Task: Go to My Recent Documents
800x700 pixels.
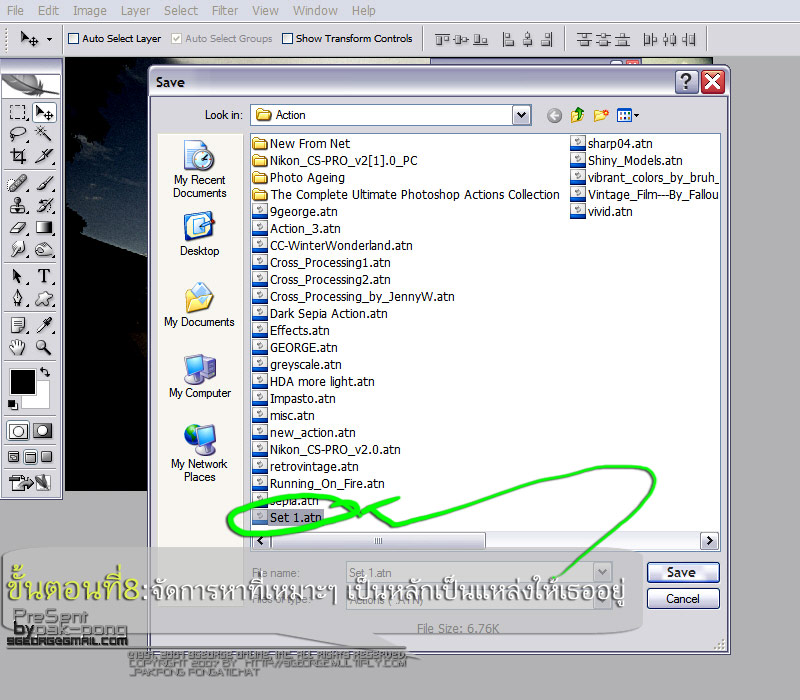Action: pyautogui.click(x=199, y=169)
